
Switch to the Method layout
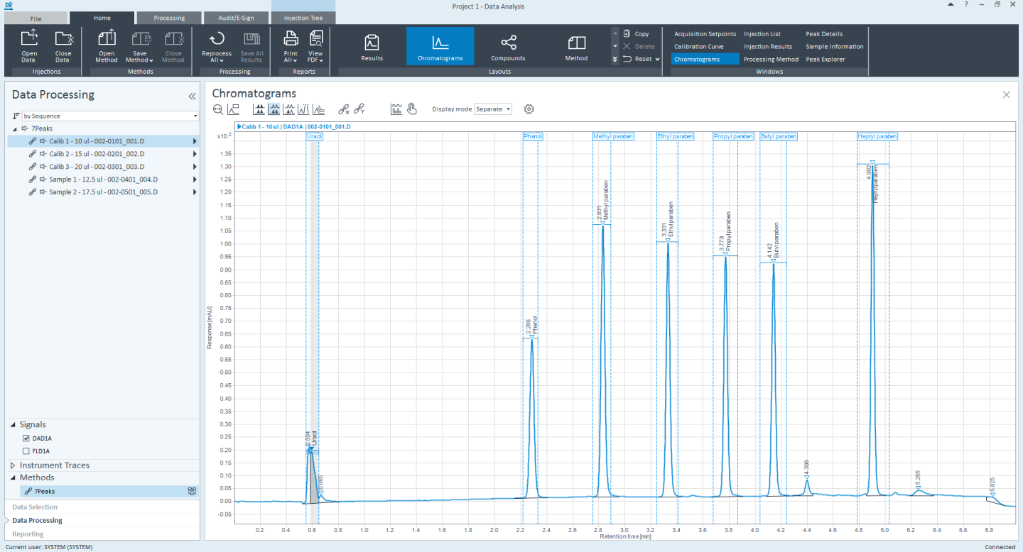(x=576, y=46)
